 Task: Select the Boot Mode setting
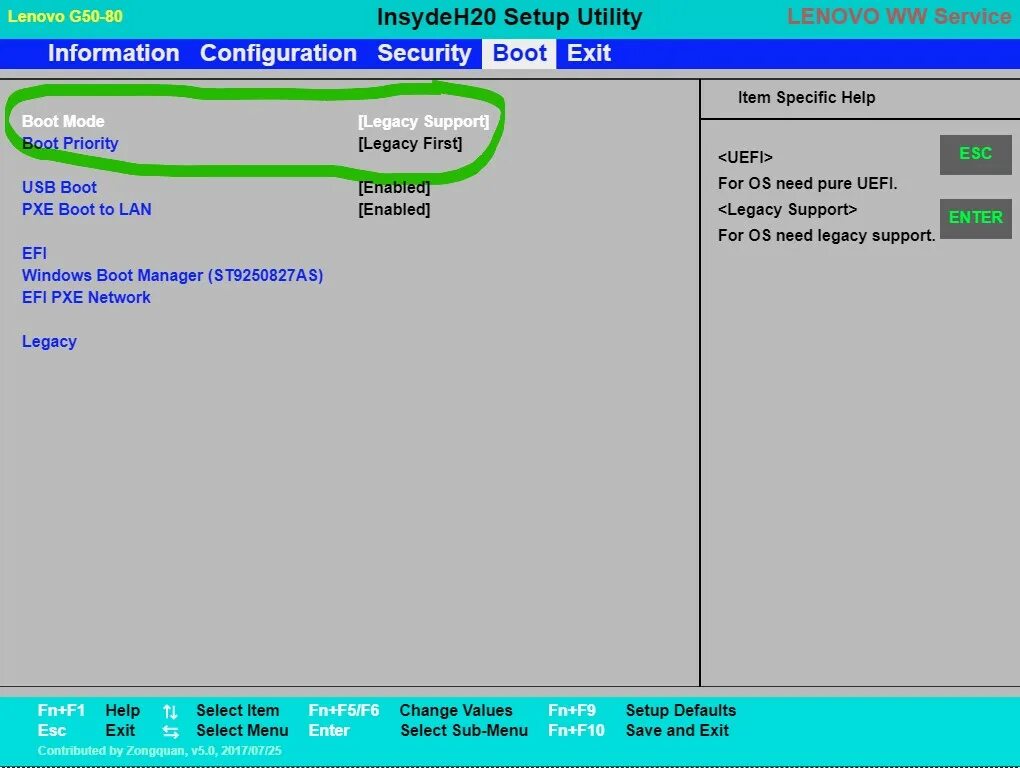tap(63, 122)
